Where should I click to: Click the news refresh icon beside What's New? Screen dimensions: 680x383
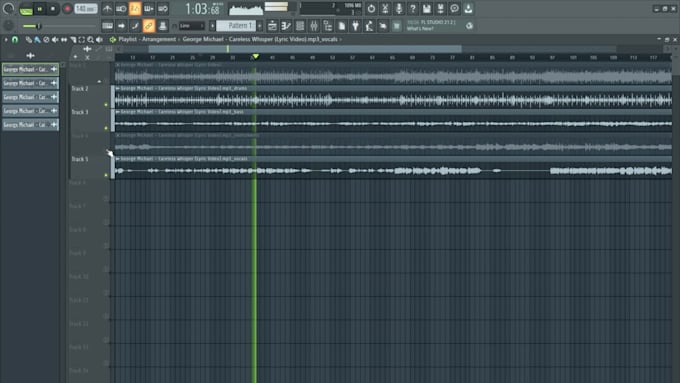469,26
